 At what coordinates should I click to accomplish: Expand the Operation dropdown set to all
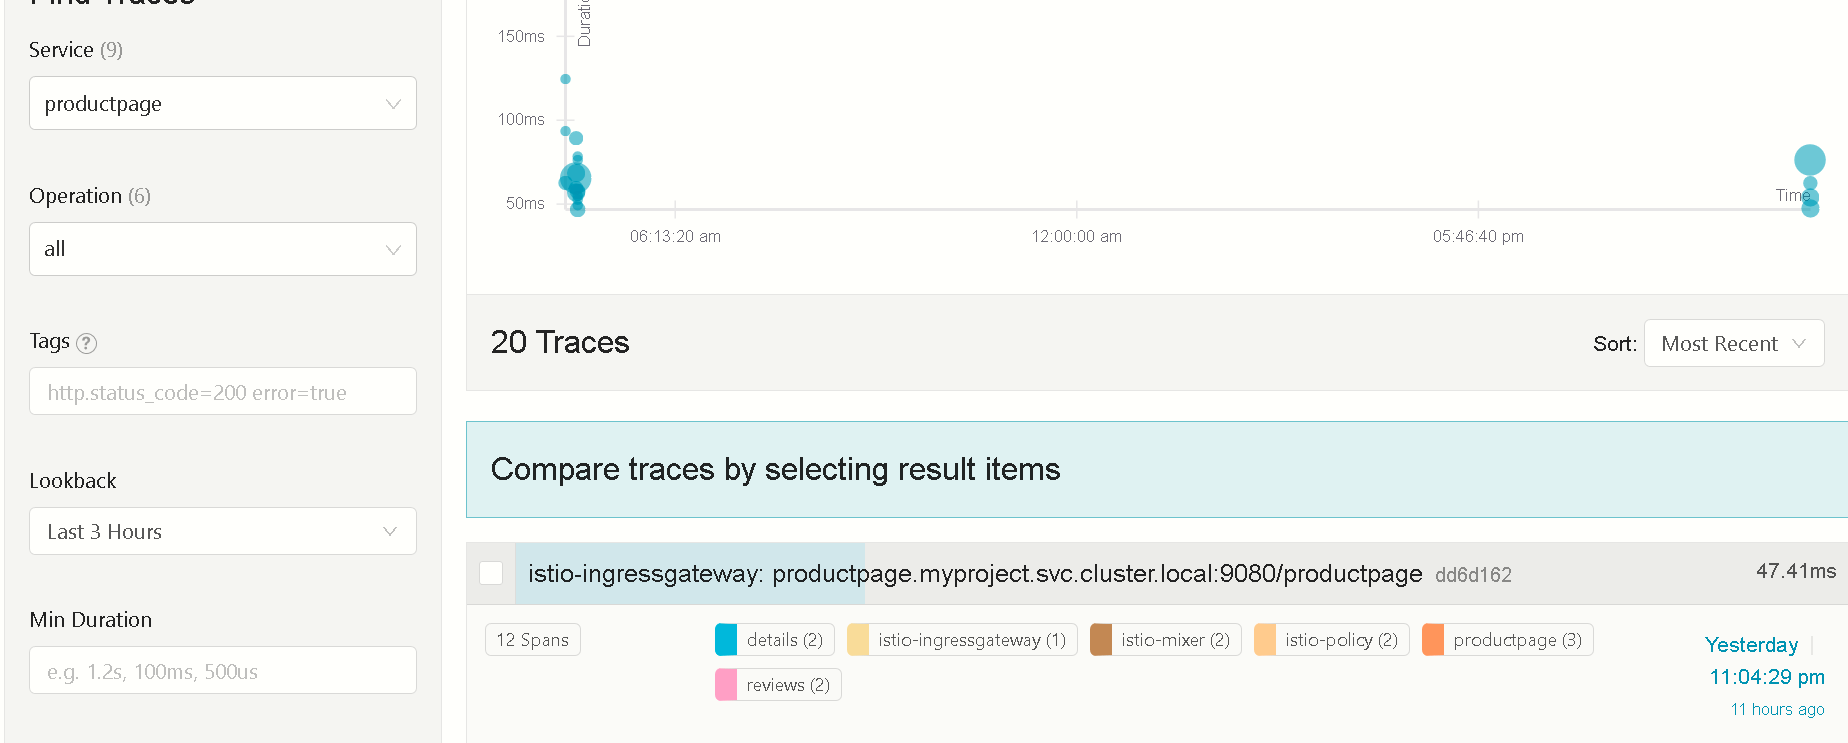point(222,249)
